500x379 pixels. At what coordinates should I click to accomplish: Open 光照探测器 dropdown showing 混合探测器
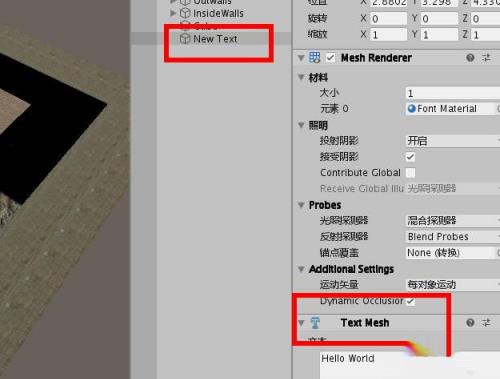(x=453, y=220)
